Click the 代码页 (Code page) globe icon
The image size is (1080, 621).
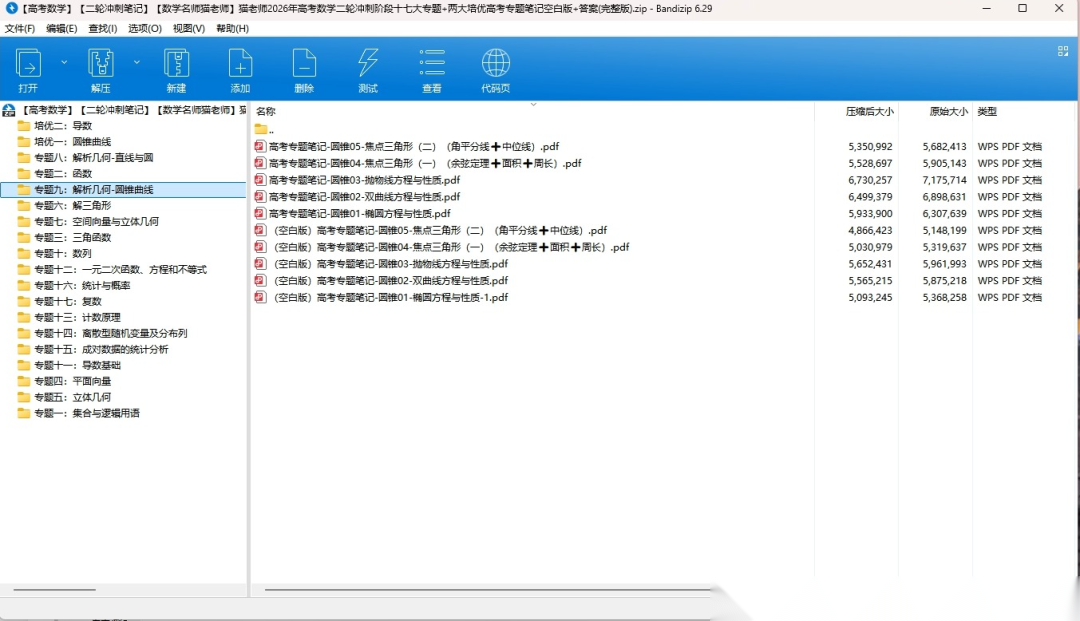point(496,65)
